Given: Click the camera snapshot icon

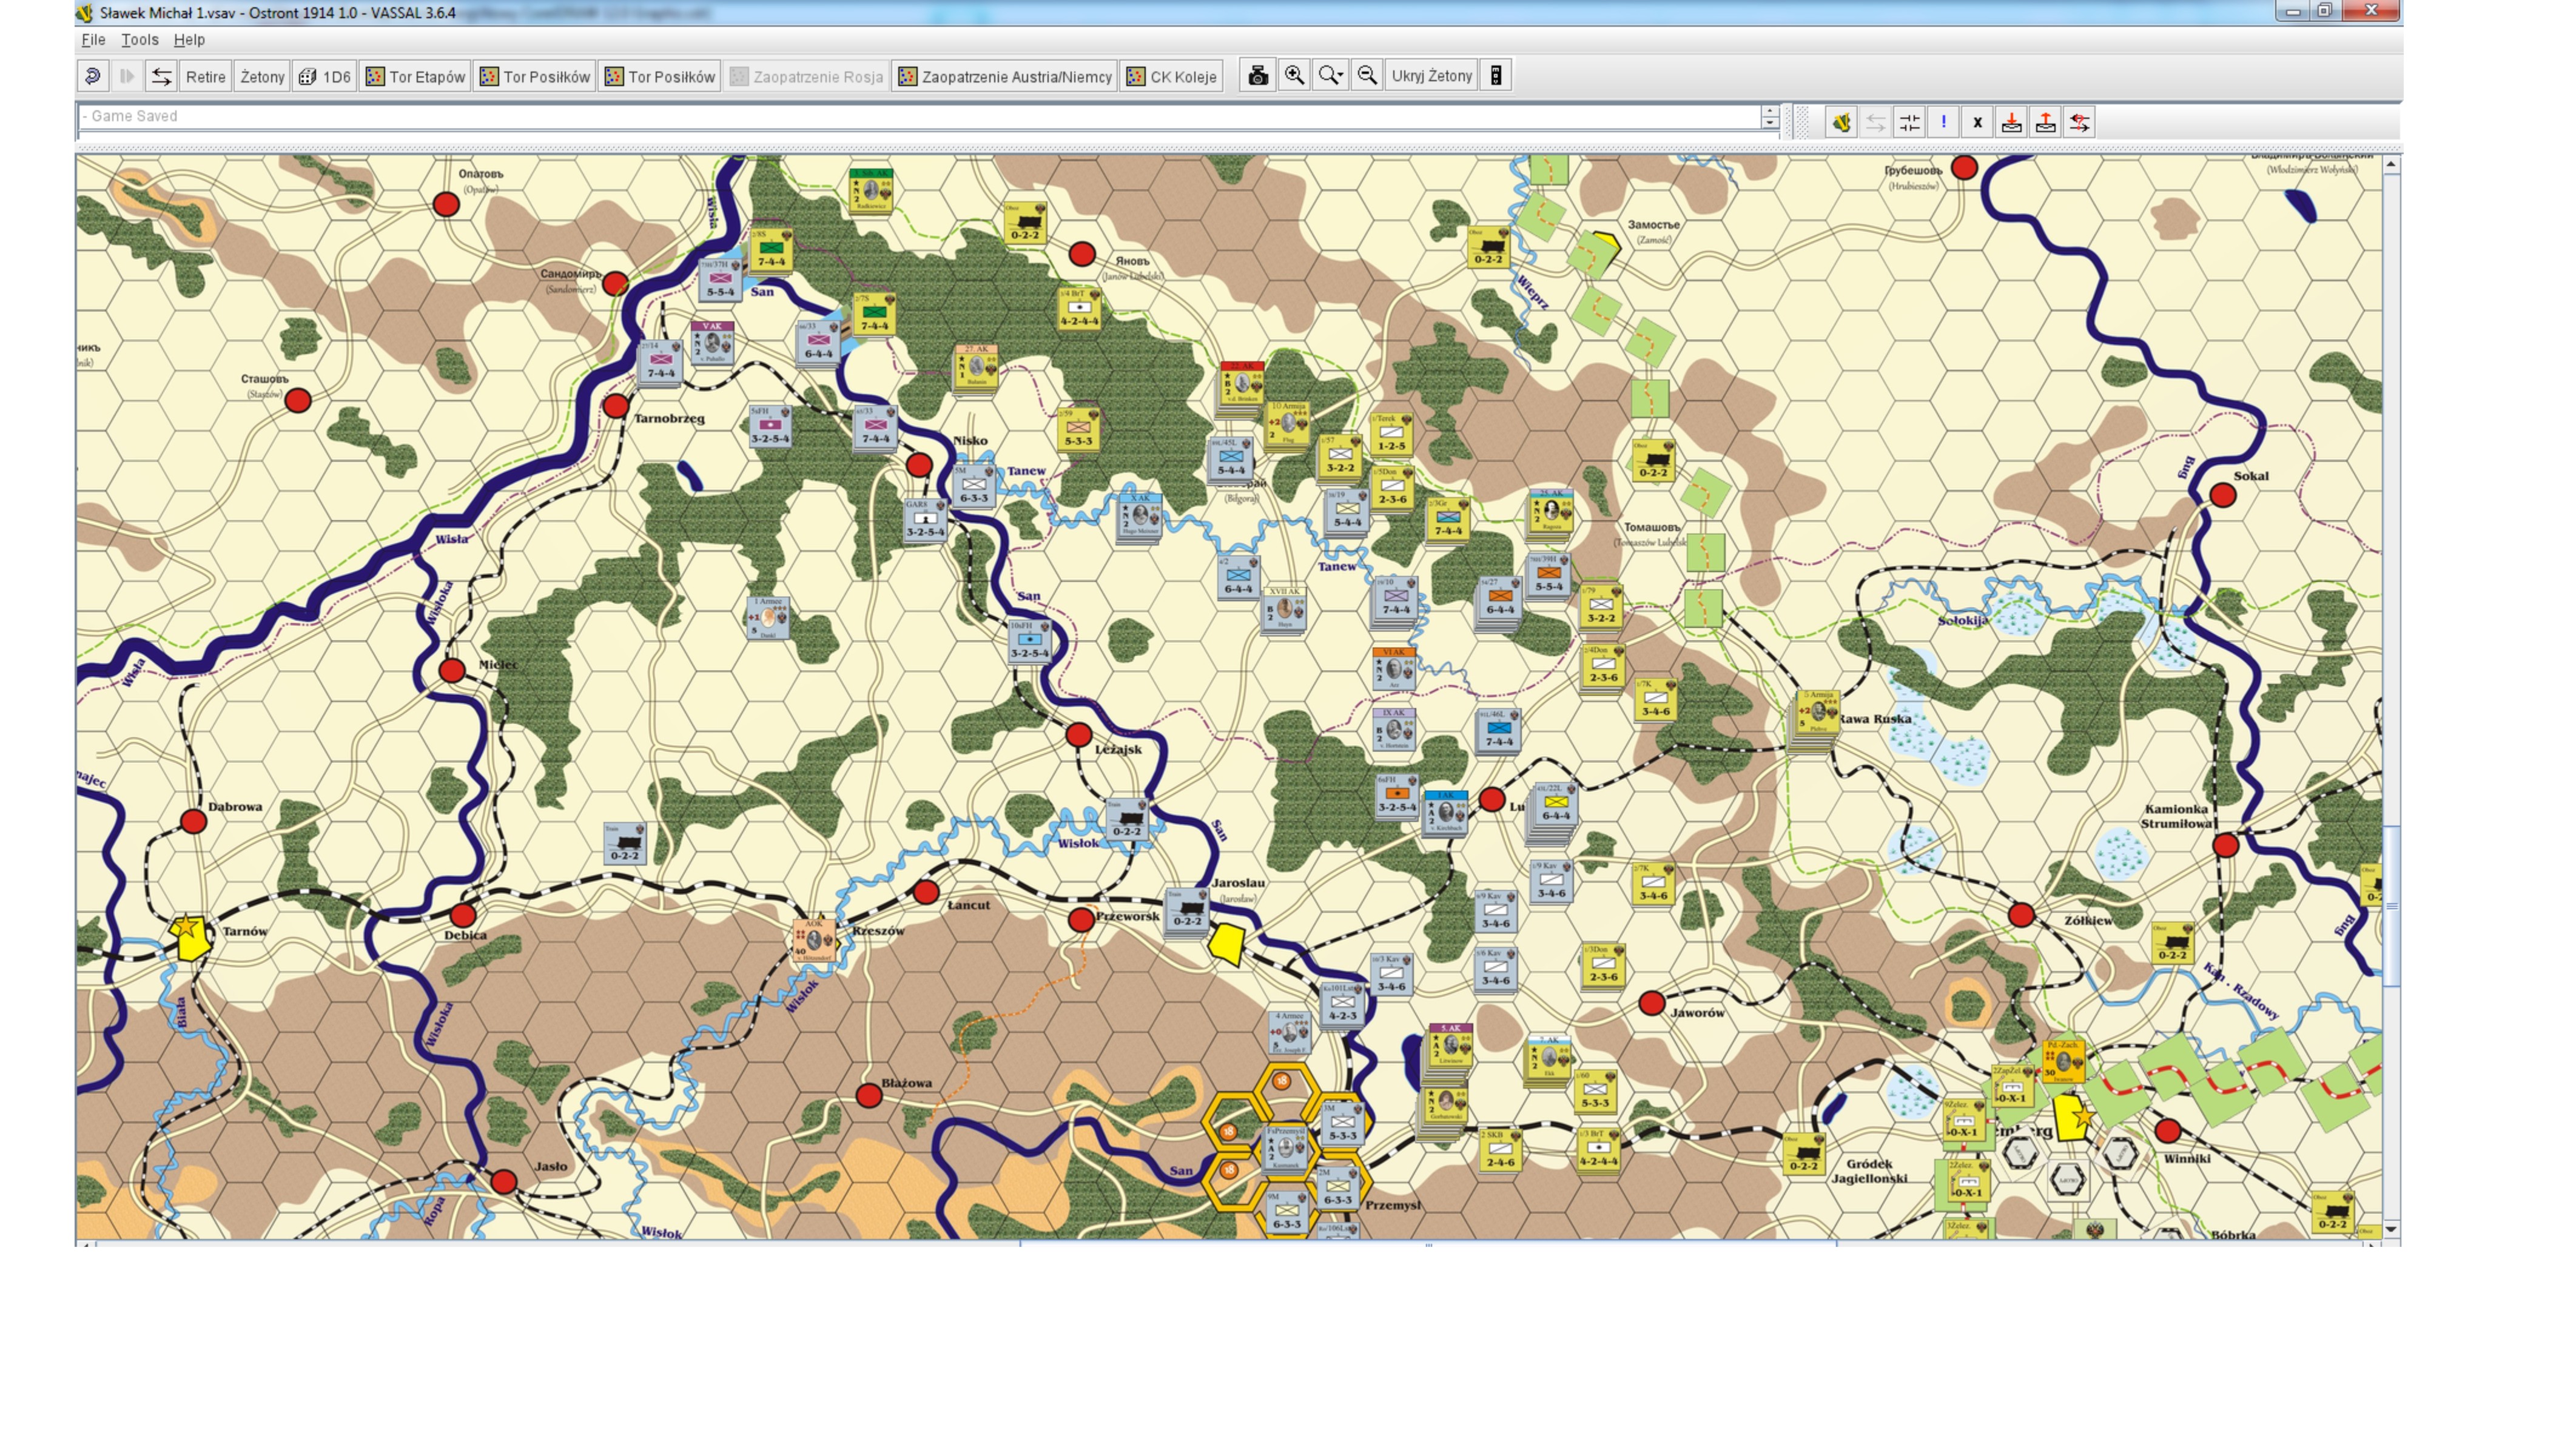Looking at the screenshot, I should click(x=1258, y=76).
